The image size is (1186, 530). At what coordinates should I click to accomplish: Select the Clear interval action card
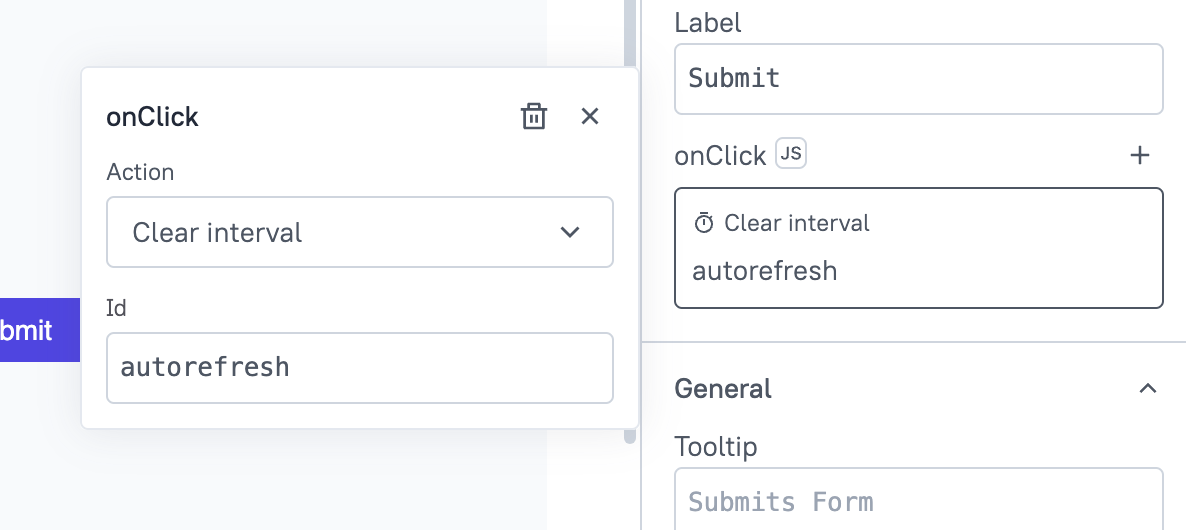click(x=918, y=247)
